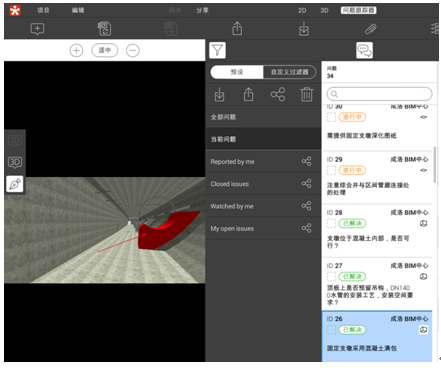
Task: Share the My open issues filter
Action: click(x=306, y=228)
